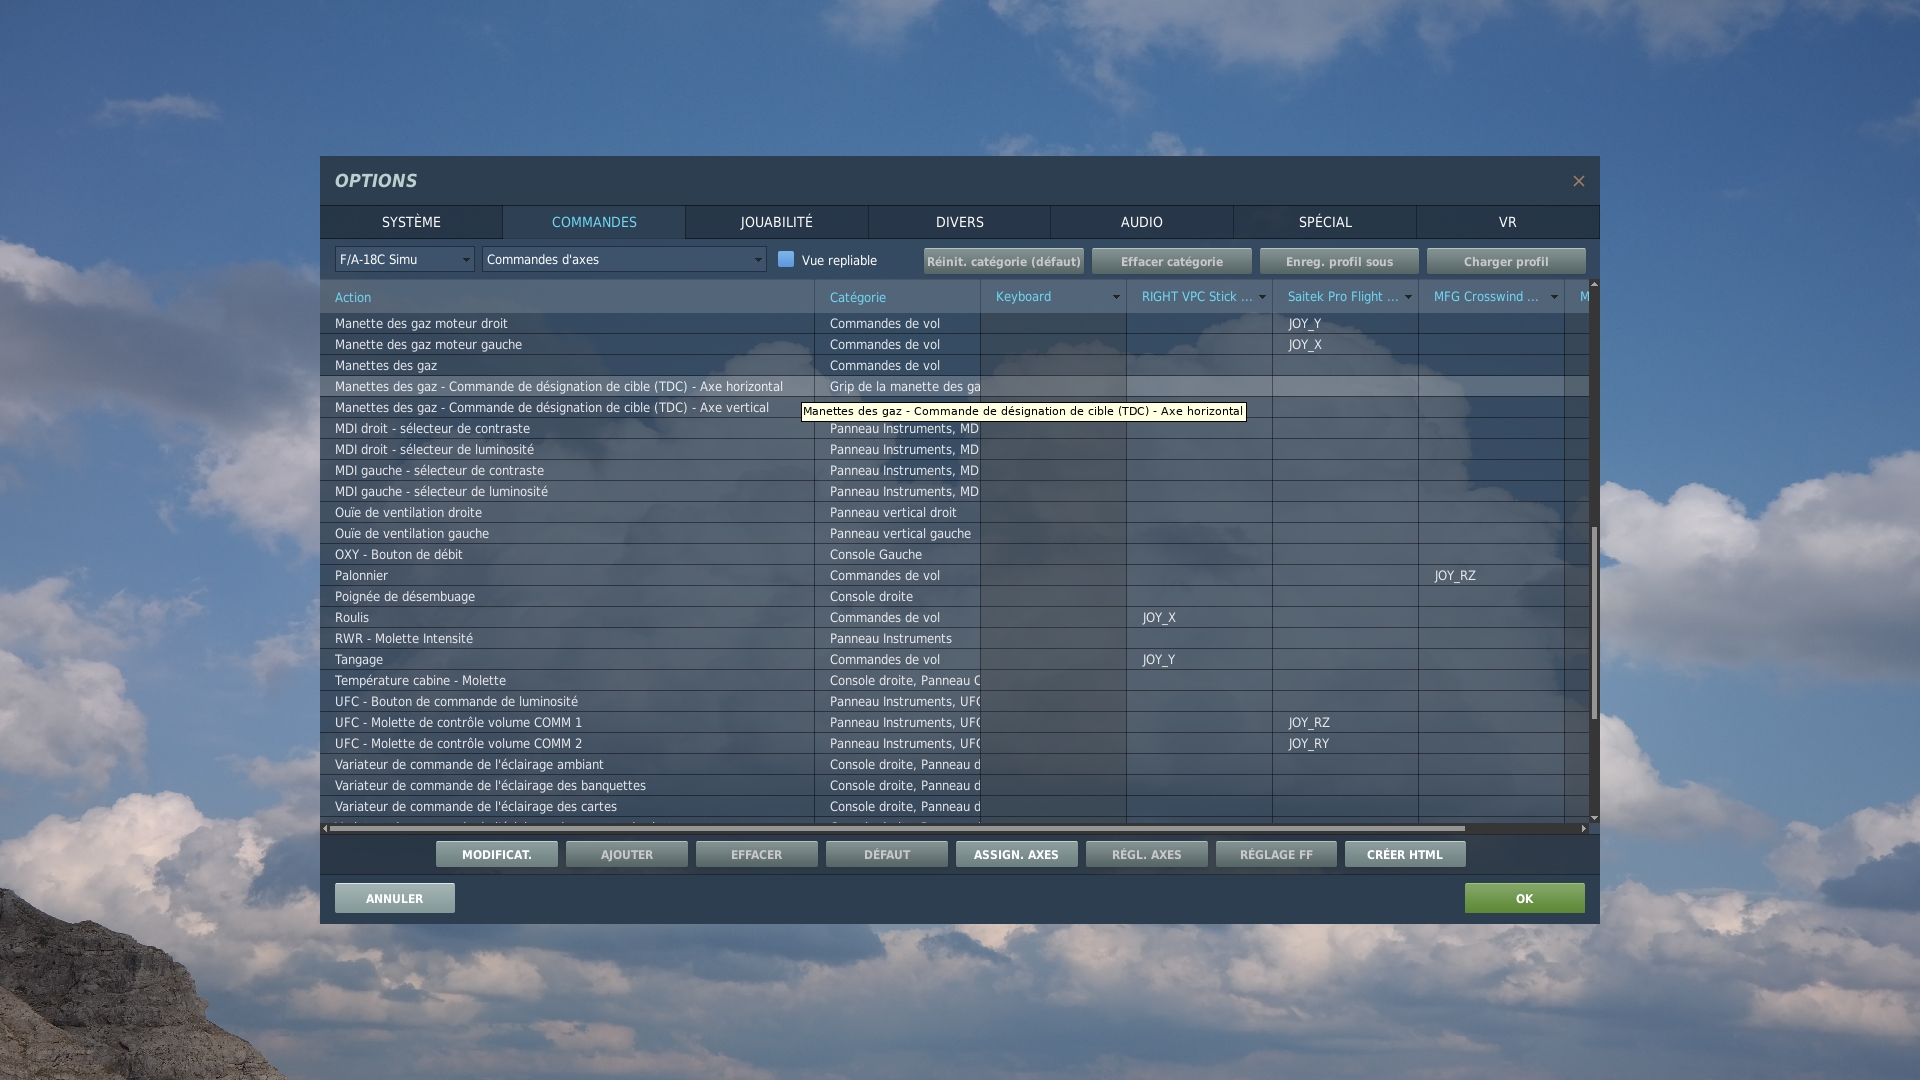
Task: Open the COMMANDES tab
Action: tap(594, 222)
